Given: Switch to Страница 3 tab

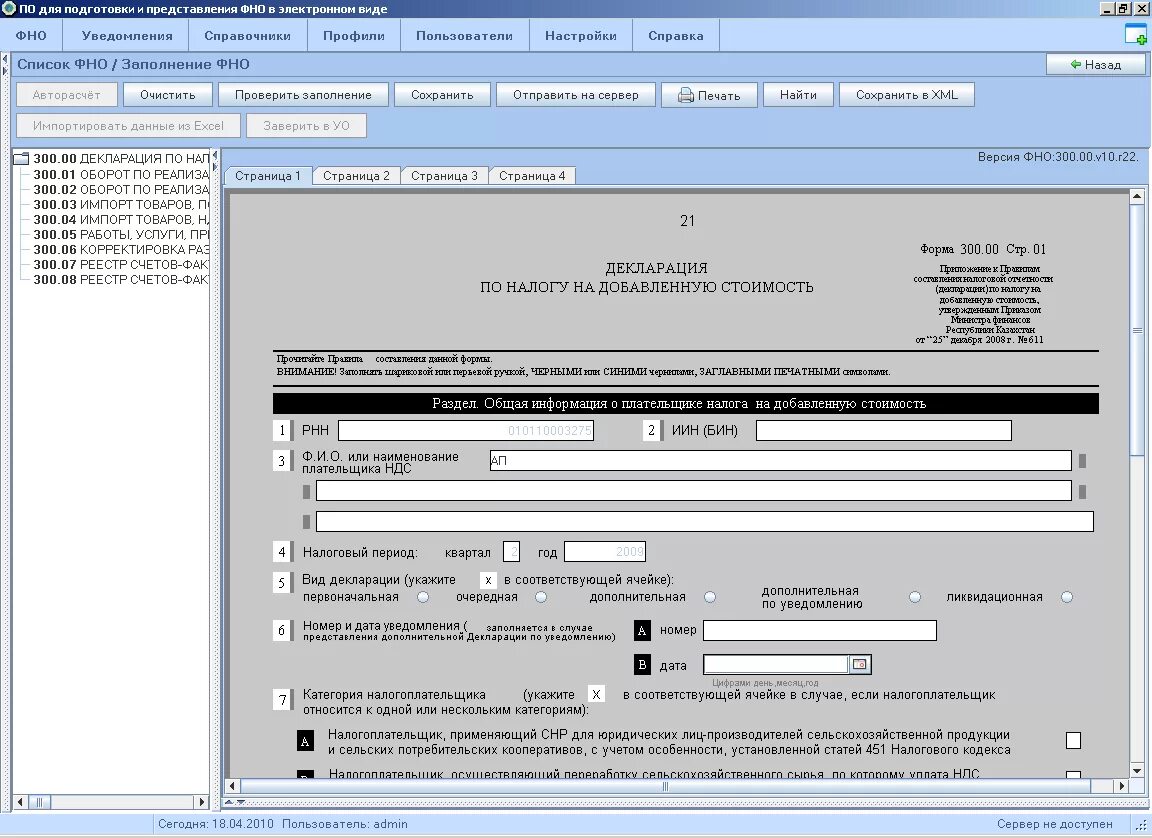Looking at the screenshot, I should 444,176.
